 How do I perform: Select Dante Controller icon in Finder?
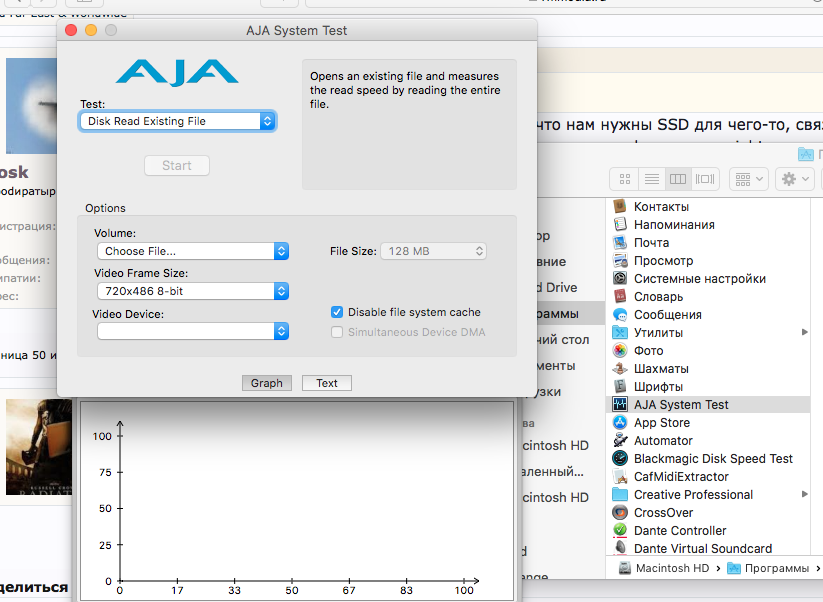coord(620,530)
